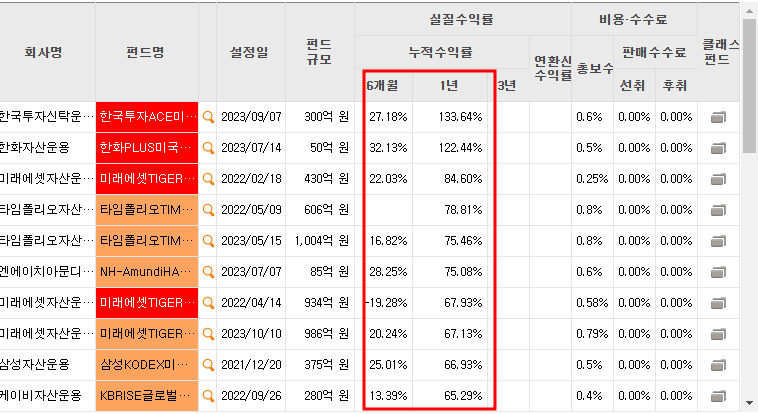Open class fund icon for 삼성자산운용 row
Viewport: 758px width, 414px height.
[x=718, y=365]
